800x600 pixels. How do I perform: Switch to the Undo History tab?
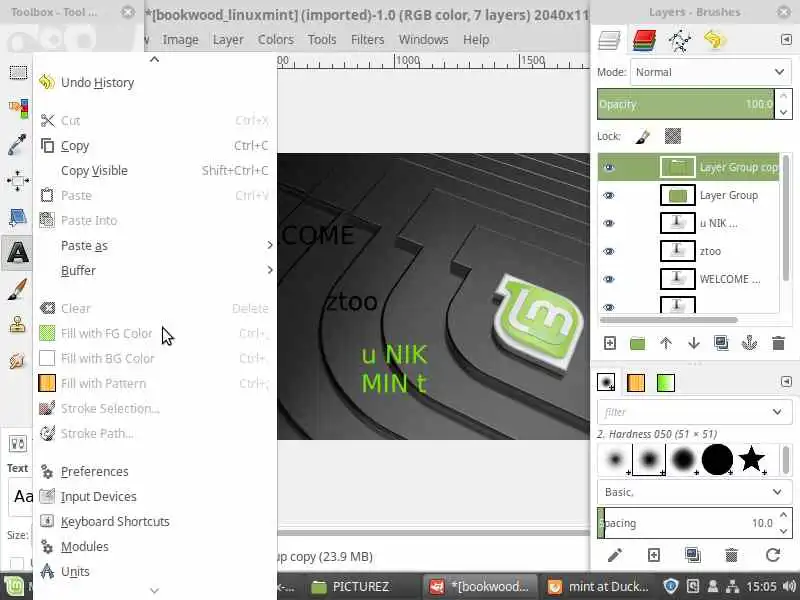point(714,40)
